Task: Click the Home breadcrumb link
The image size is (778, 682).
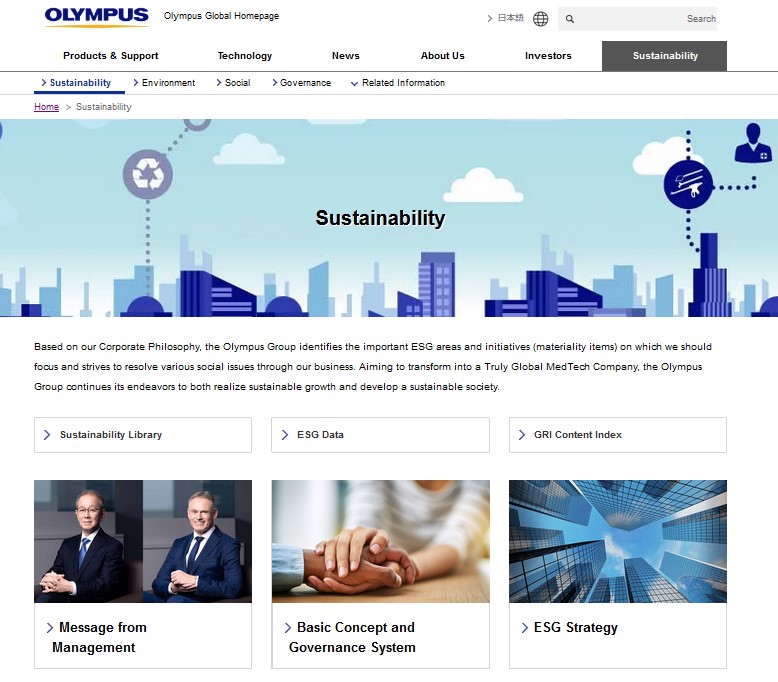Action: click(46, 107)
